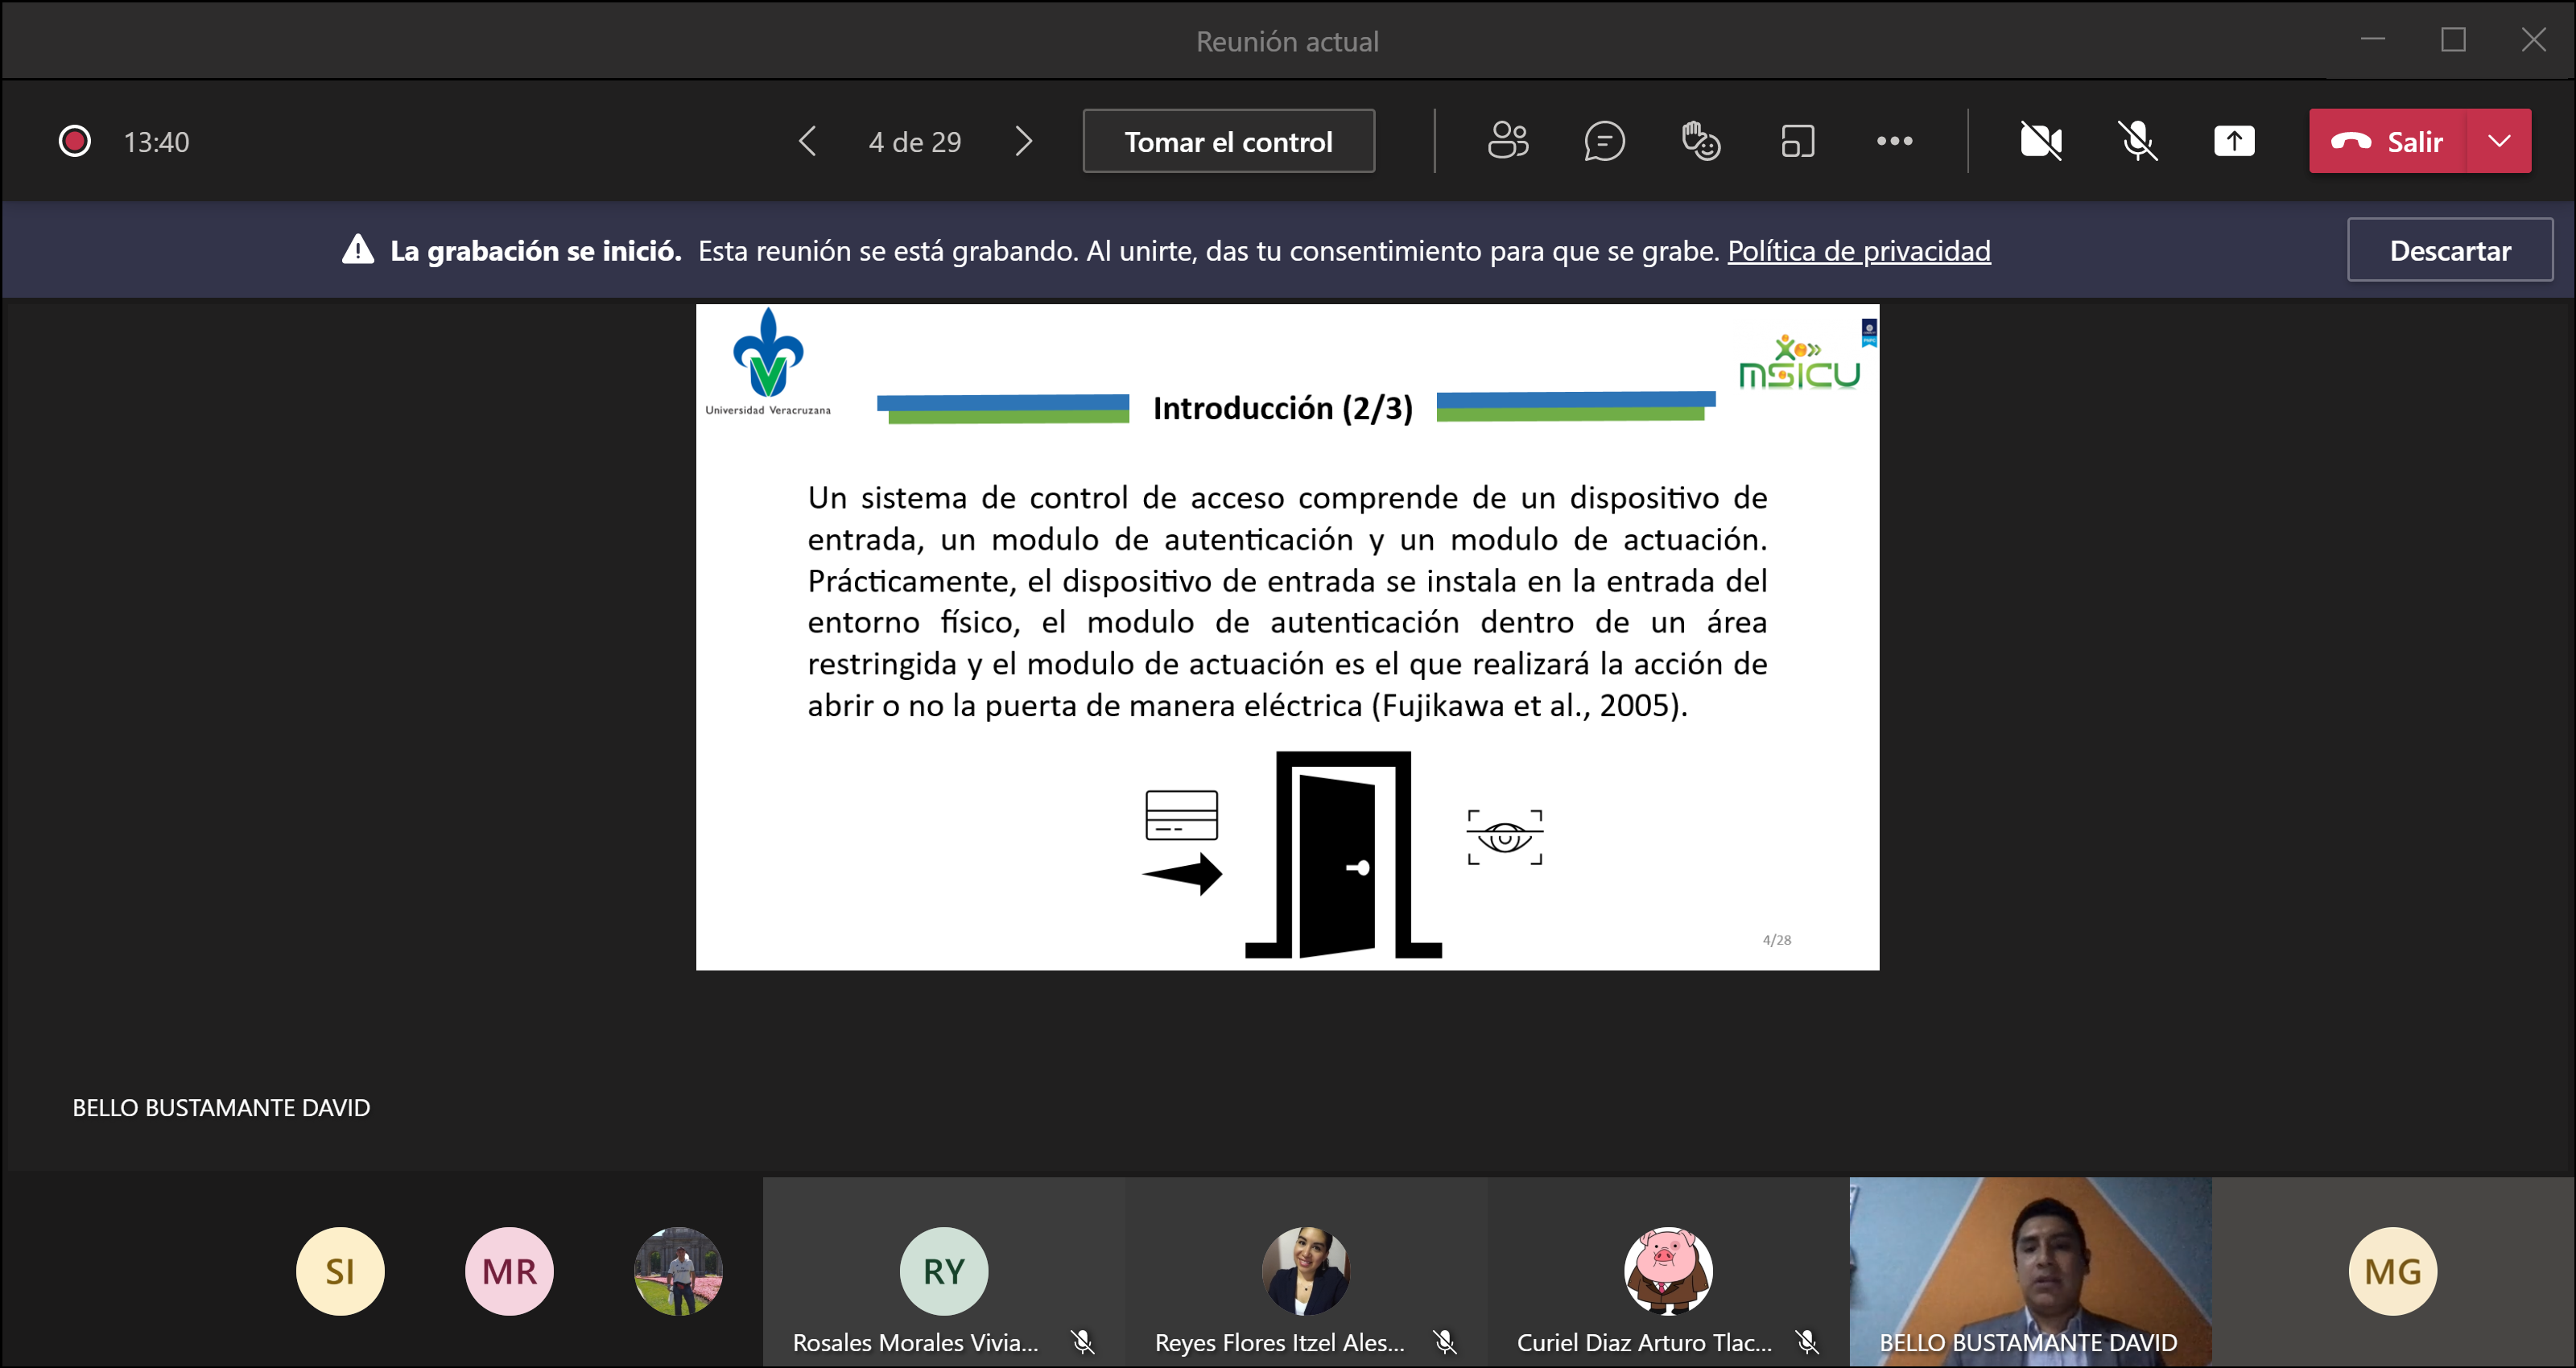Click the Tomar el control button
2576x1368 pixels.
pos(1228,141)
